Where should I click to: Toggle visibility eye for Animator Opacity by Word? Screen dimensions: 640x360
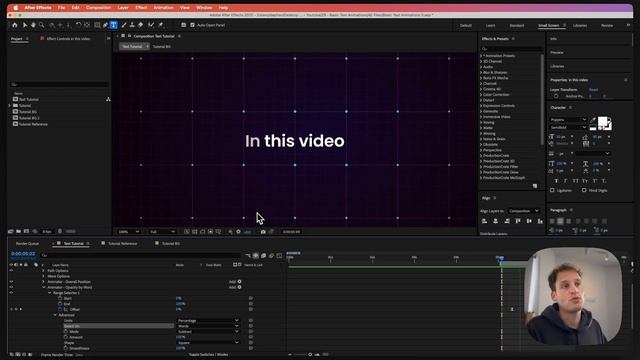click(x=11, y=287)
